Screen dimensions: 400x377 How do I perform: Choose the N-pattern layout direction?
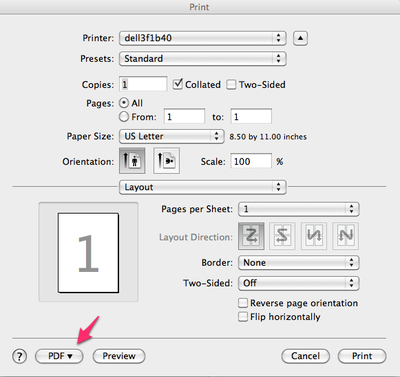[x=345, y=236]
